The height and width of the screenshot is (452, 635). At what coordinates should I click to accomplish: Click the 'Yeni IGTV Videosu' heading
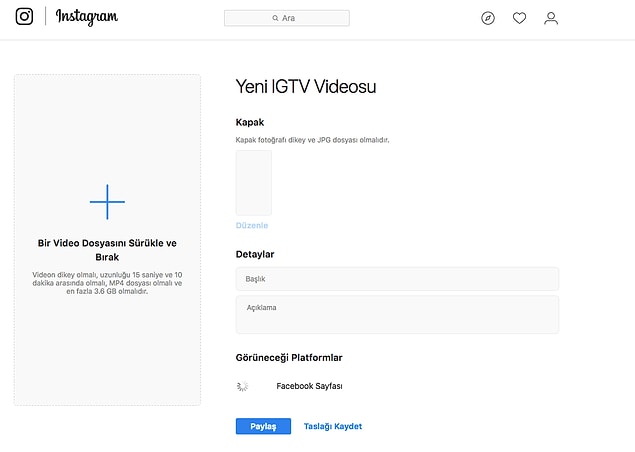point(306,86)
